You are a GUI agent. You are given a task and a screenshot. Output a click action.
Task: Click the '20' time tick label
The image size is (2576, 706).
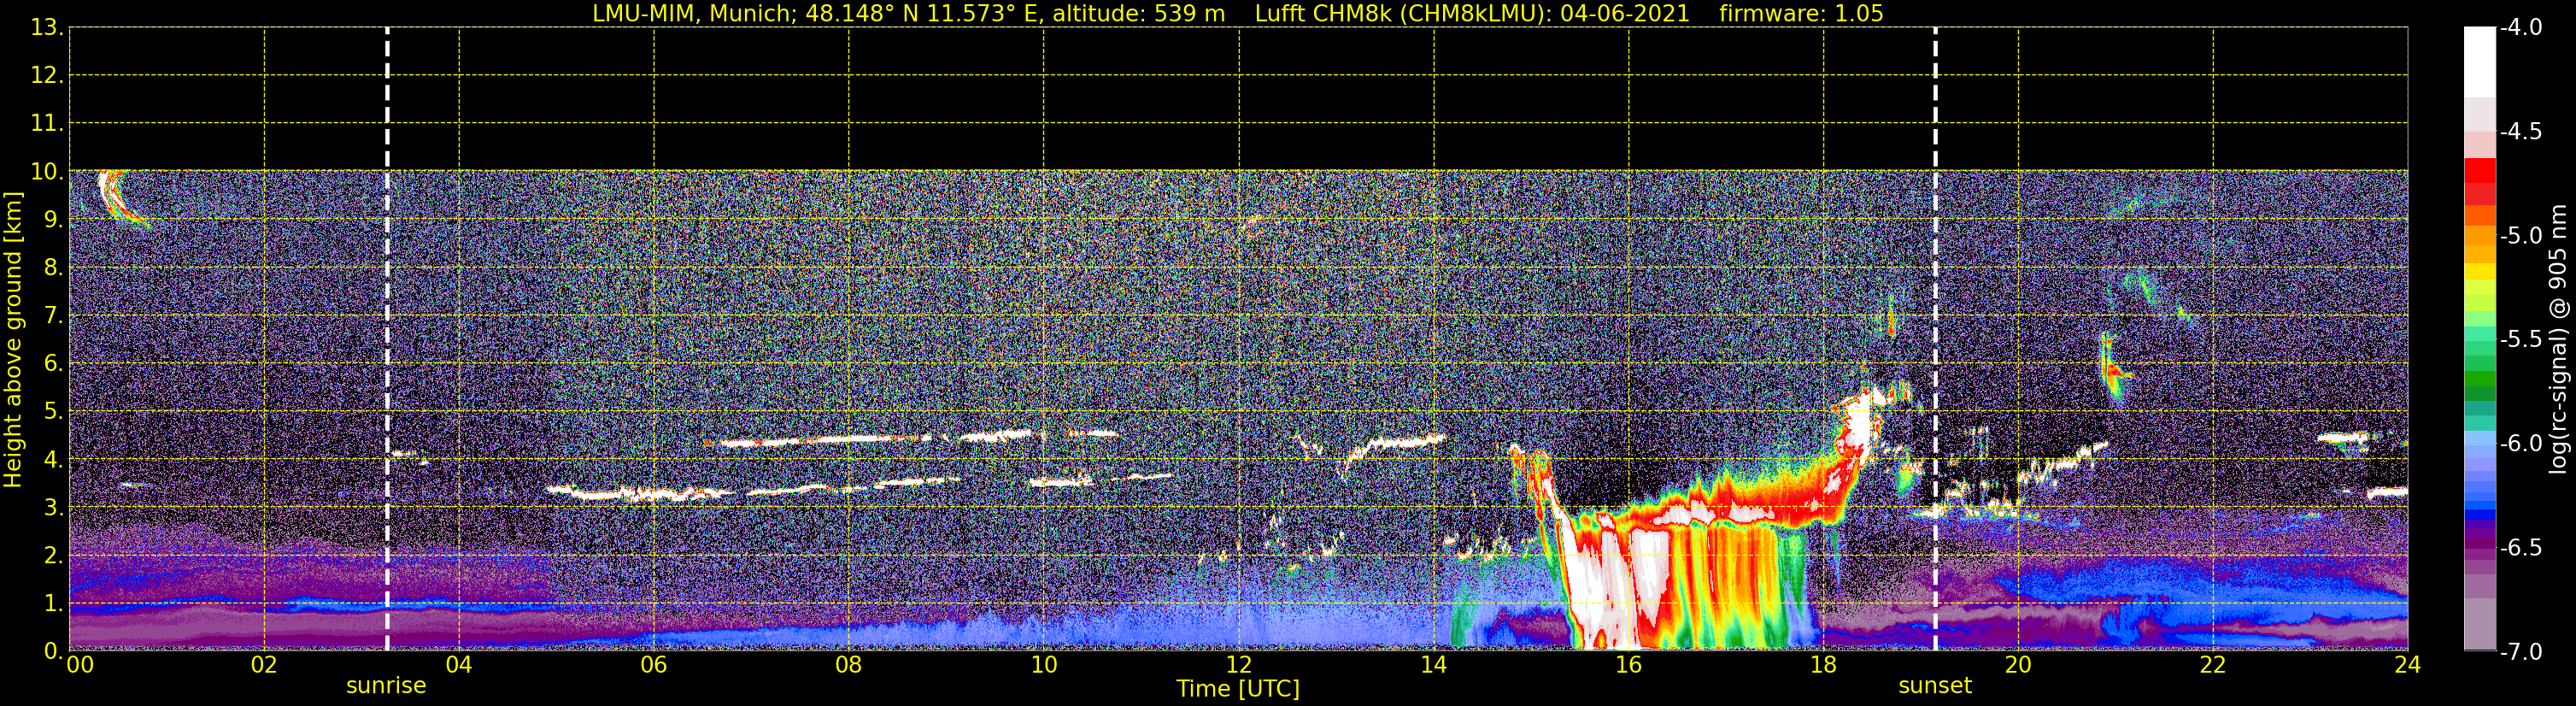[x=2018, y=665]
